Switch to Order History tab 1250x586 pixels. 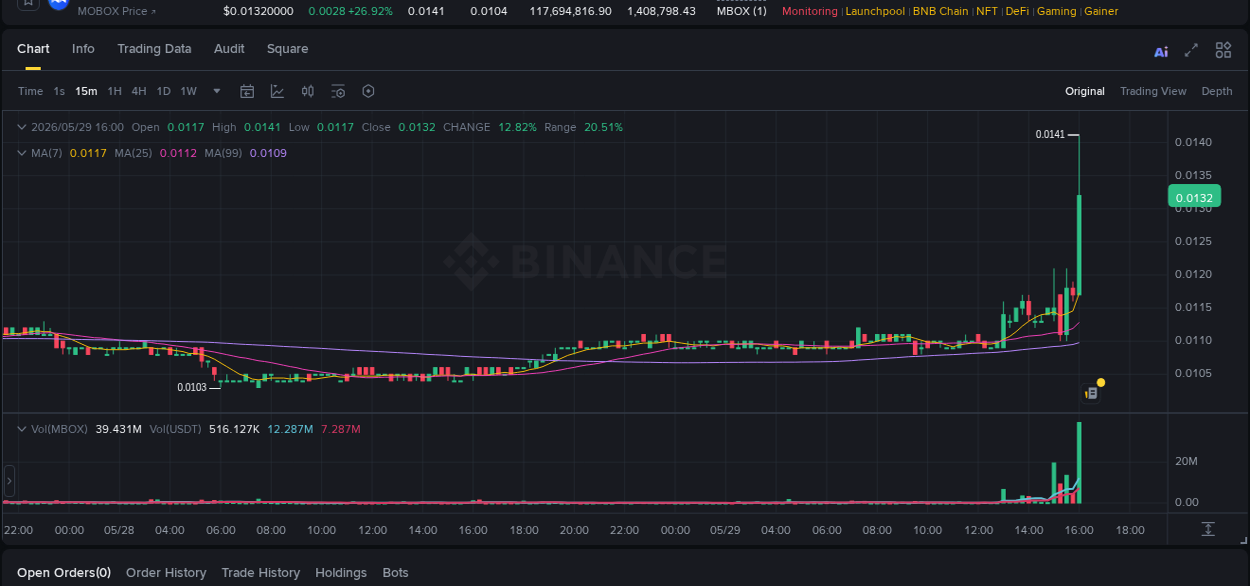[166, 573]
